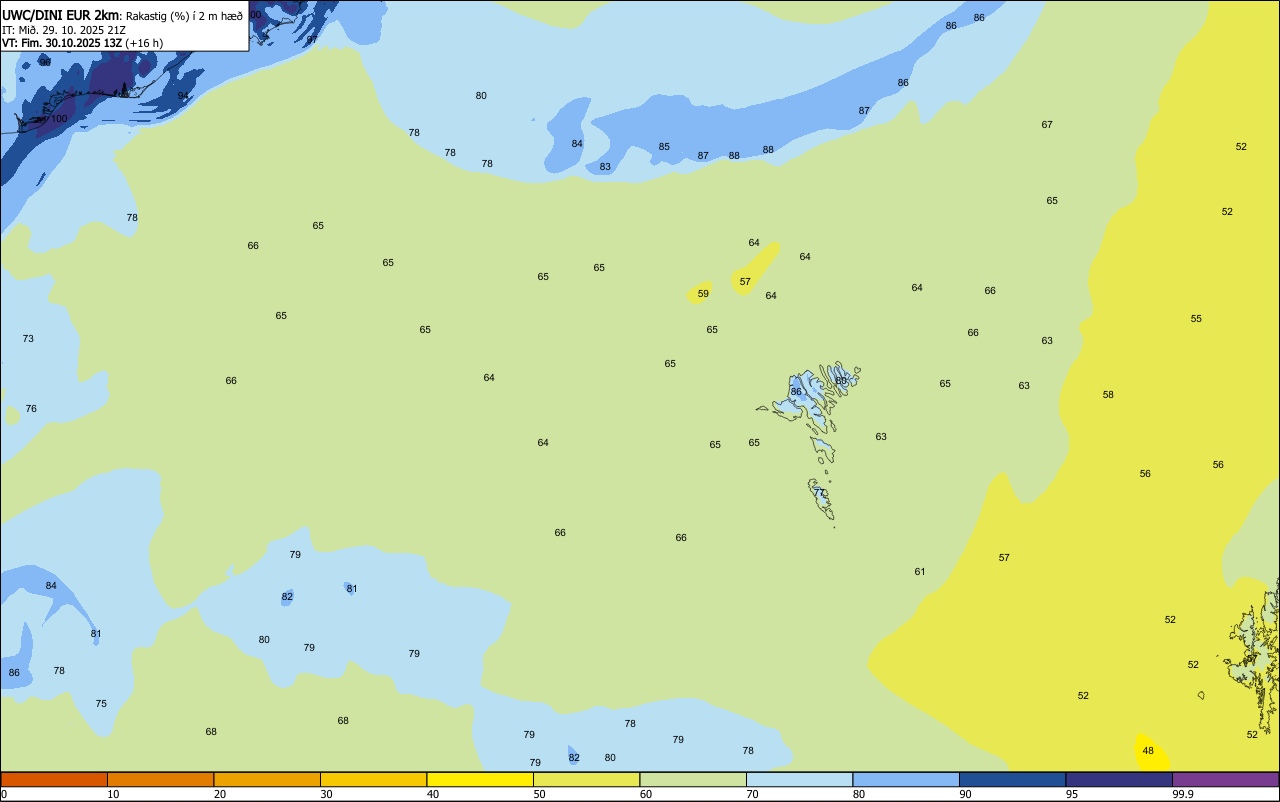The height and width of the screenshot is (802, 1280).
Task: Click the light green 60–70 legend band
Action: point(693,779)
